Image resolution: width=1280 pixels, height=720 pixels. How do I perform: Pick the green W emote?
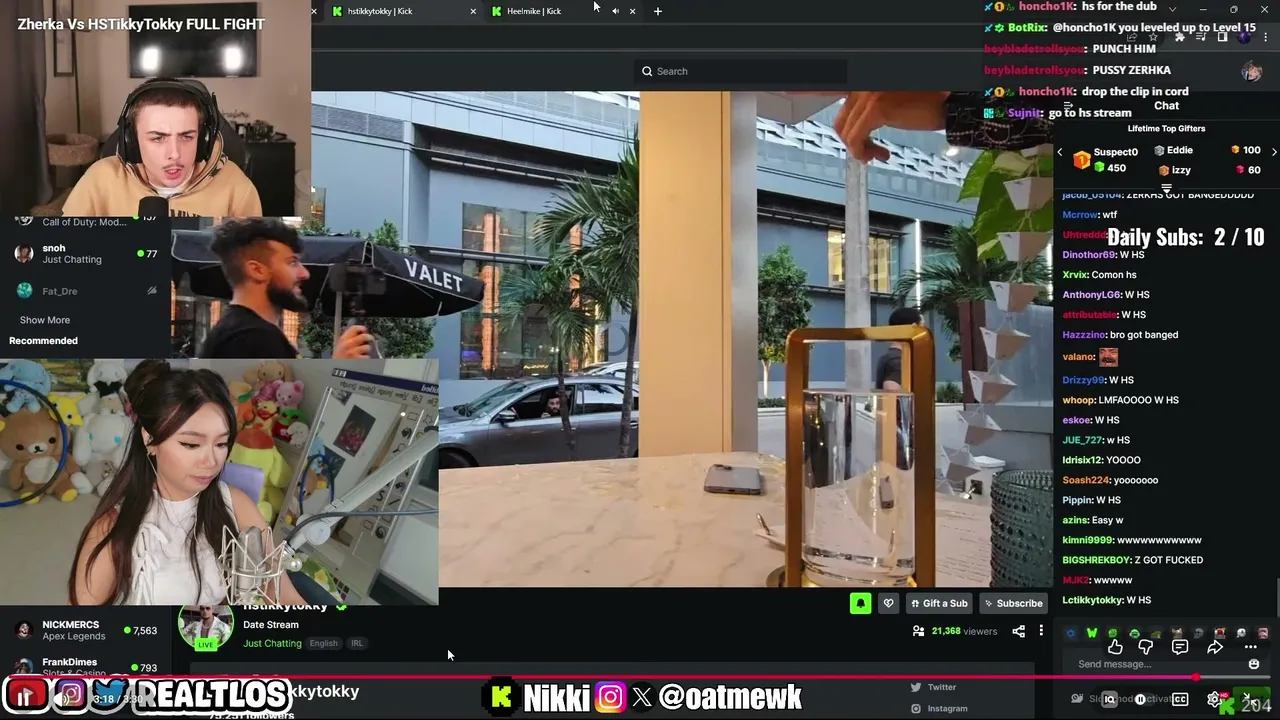point(1092,633)
